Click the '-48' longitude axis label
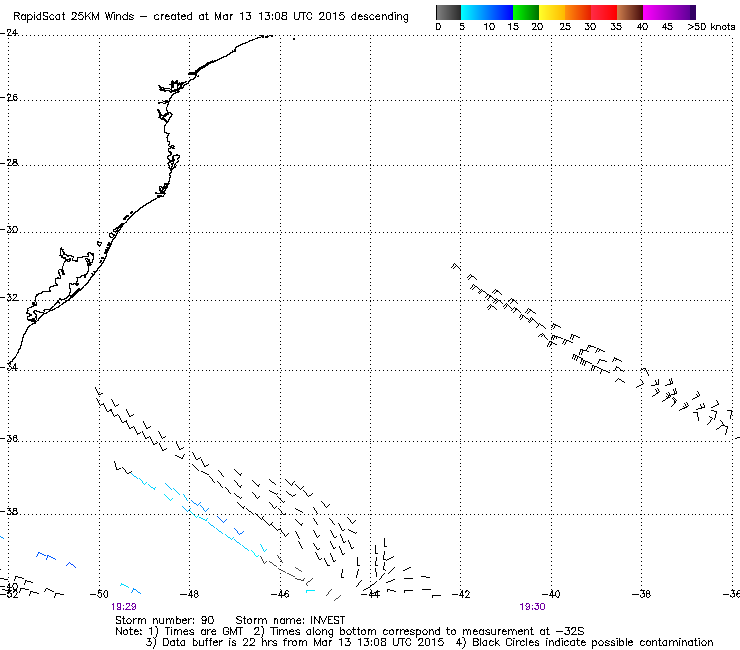 click(189, 594)
